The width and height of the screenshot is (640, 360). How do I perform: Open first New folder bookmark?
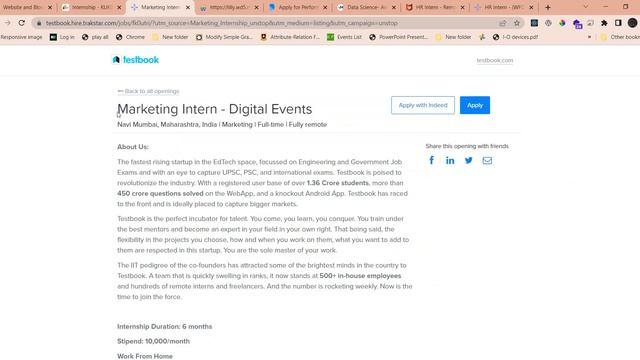point(170,37)
